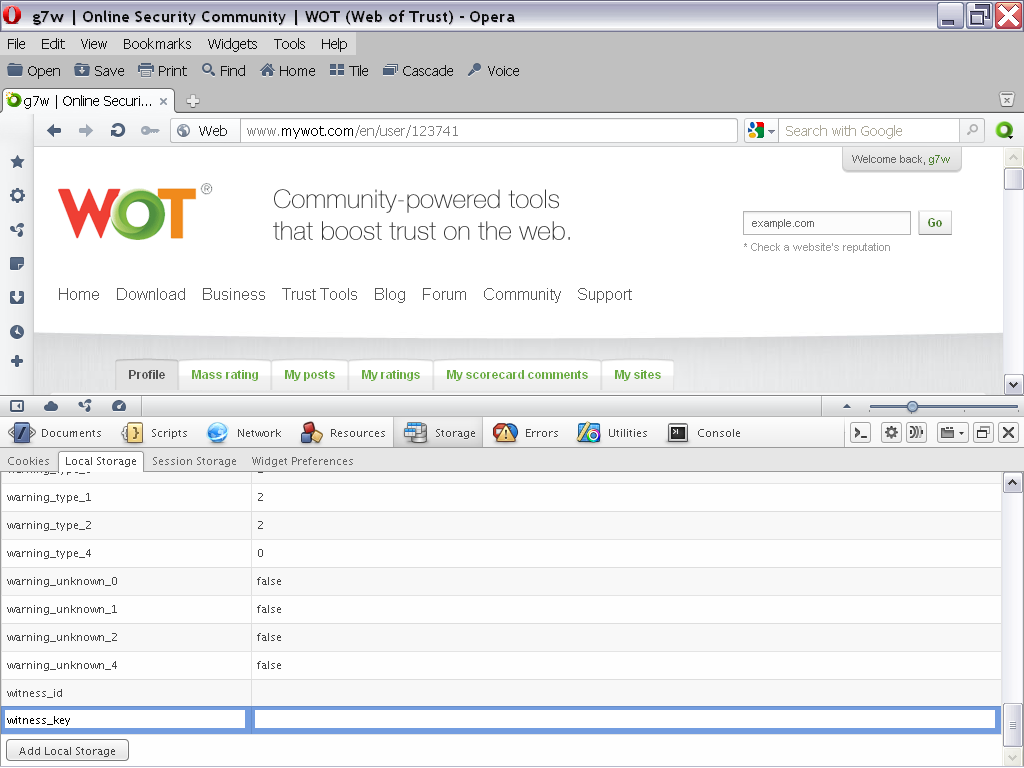The width and height of the screenshot is (1024, 768).
Task: Click the green WOT icon beside search
Action: [1004, 131]
